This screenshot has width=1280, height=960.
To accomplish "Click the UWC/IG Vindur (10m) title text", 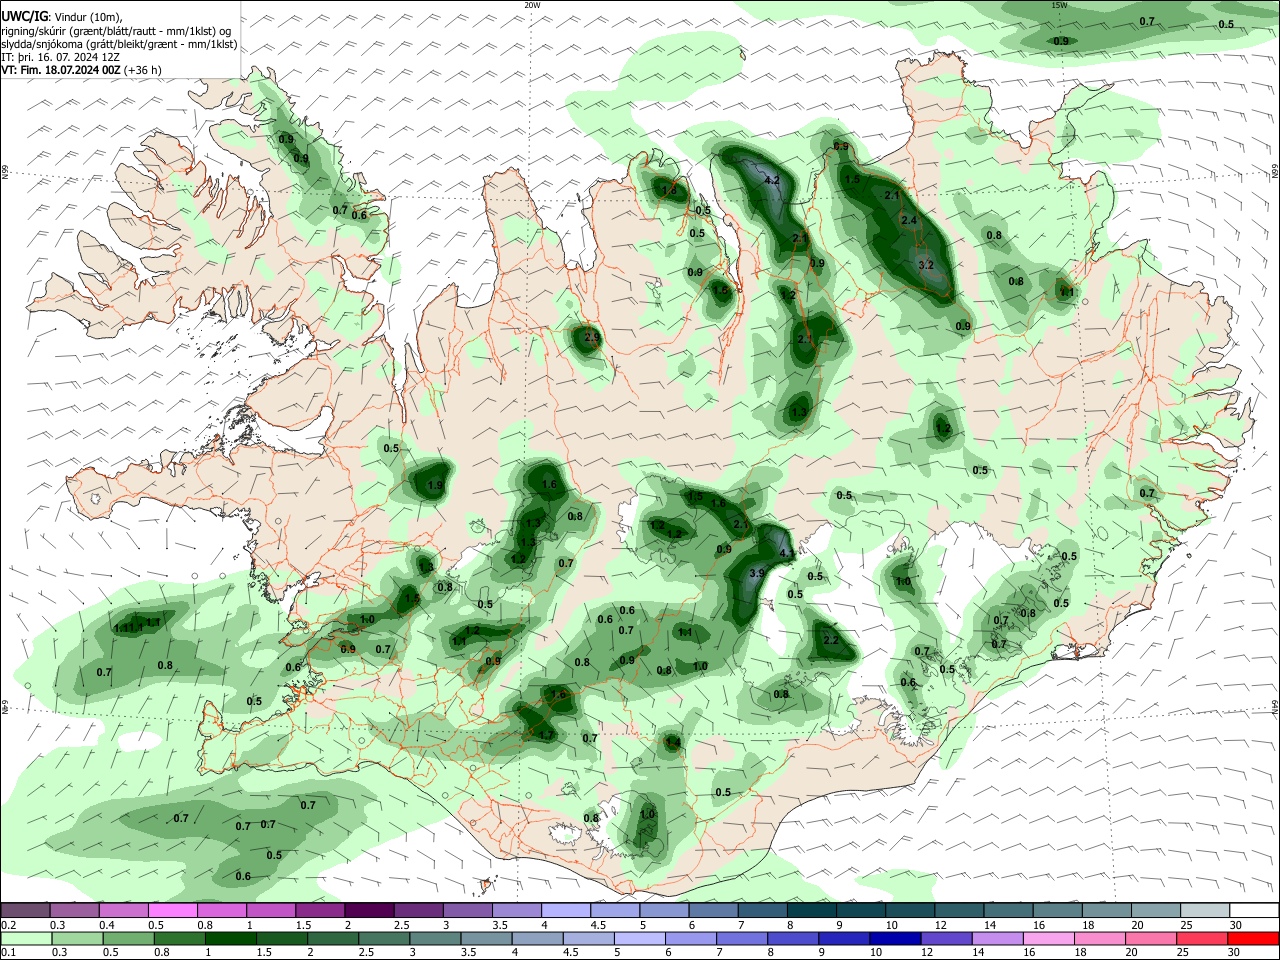I will point(62,17).
